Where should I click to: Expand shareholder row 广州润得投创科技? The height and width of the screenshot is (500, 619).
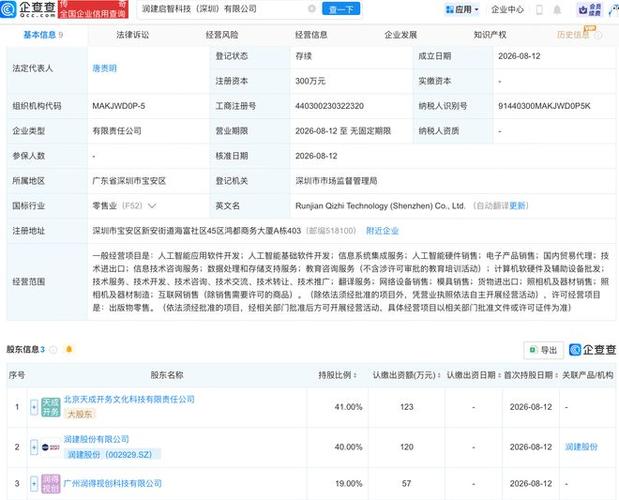[x=34, y=483]
